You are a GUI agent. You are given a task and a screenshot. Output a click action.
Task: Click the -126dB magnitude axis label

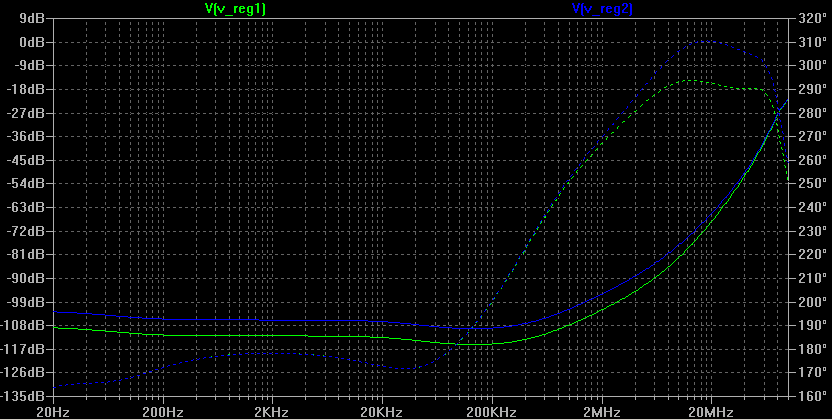point(22,372)
